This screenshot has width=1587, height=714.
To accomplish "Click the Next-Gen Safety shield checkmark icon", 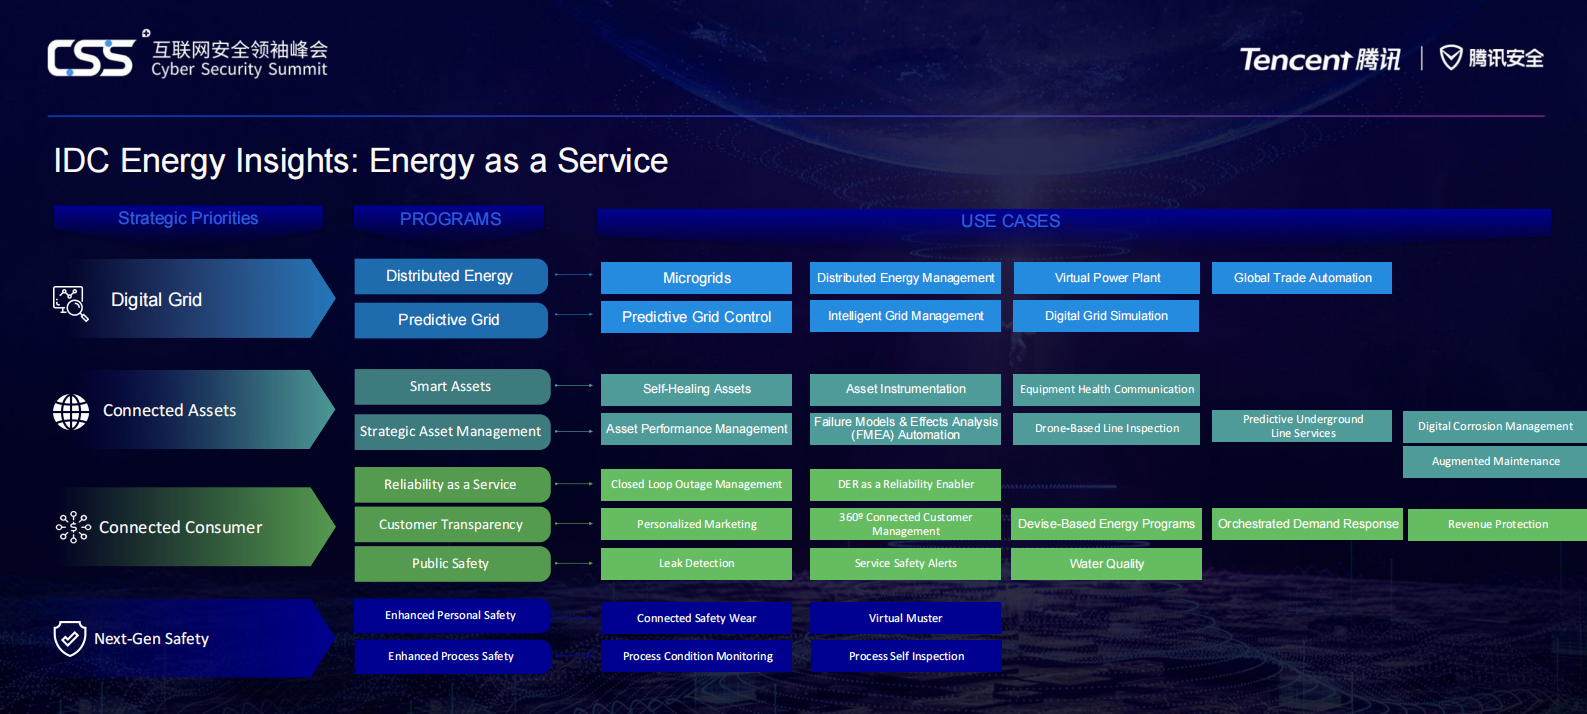I will (x=70, y=638).
